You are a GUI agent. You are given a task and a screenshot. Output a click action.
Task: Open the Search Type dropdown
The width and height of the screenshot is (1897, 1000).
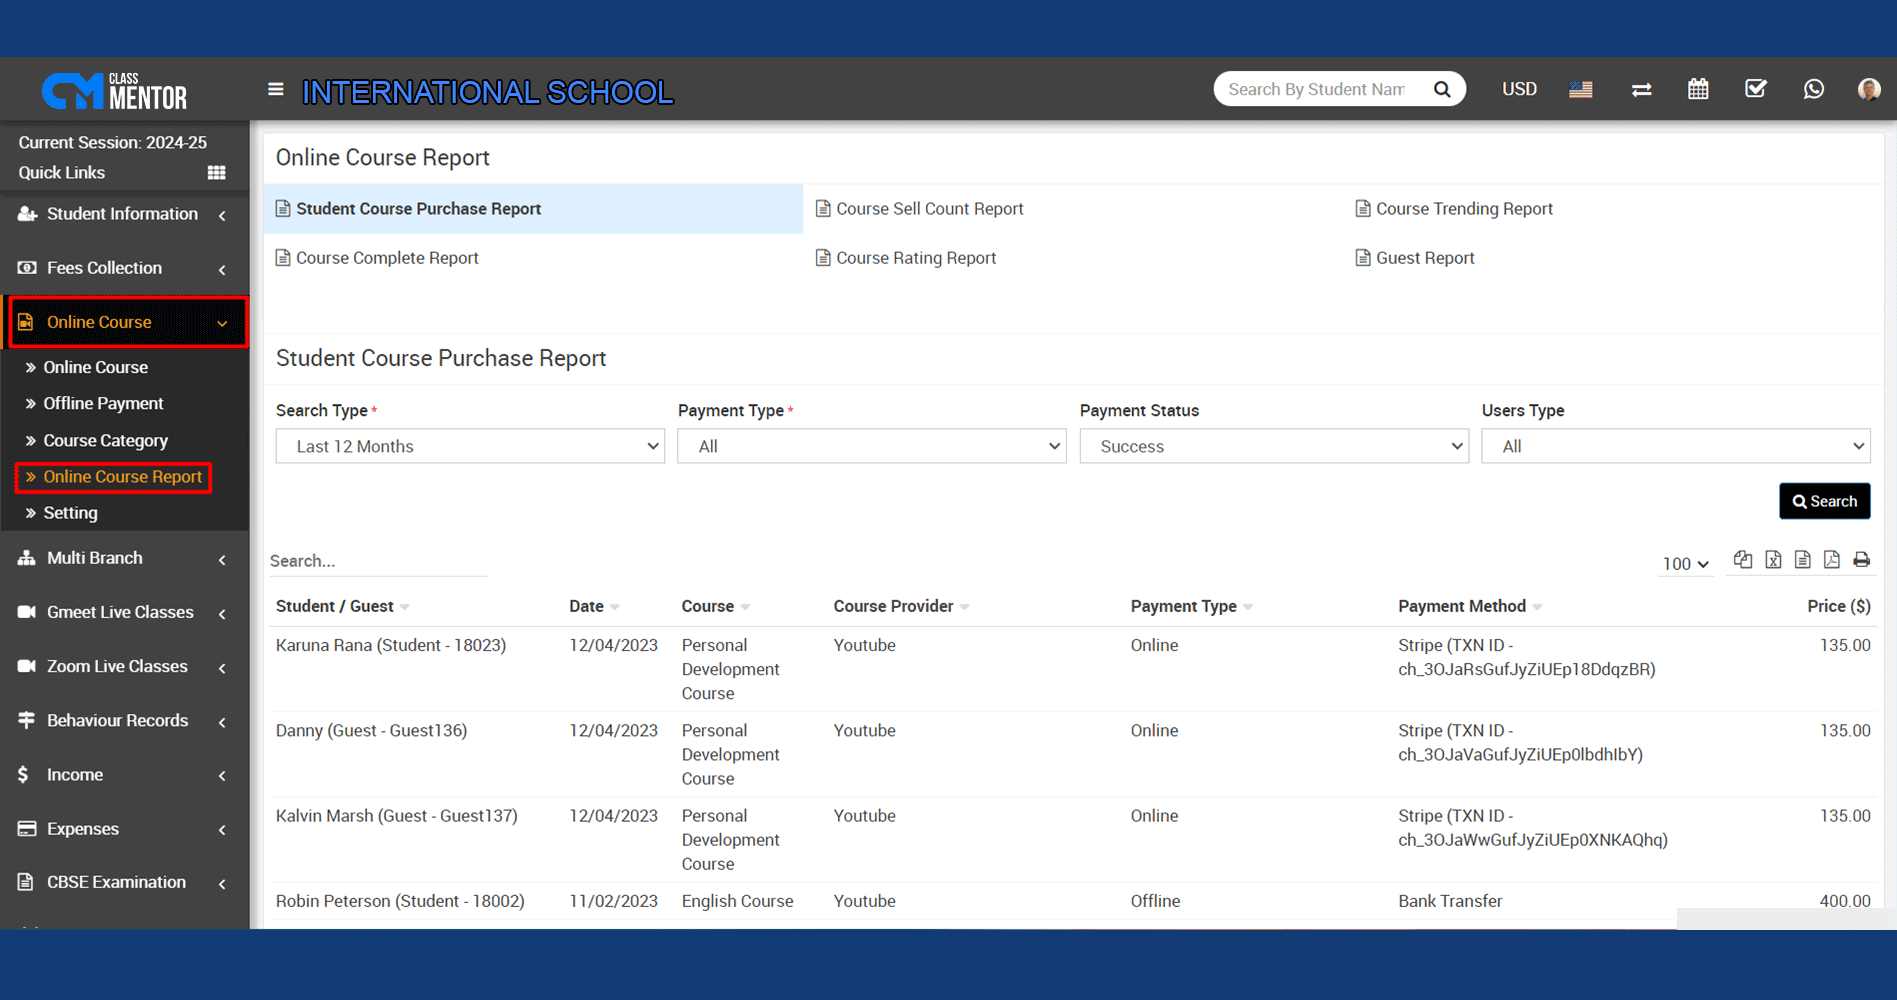coord(470,446)
